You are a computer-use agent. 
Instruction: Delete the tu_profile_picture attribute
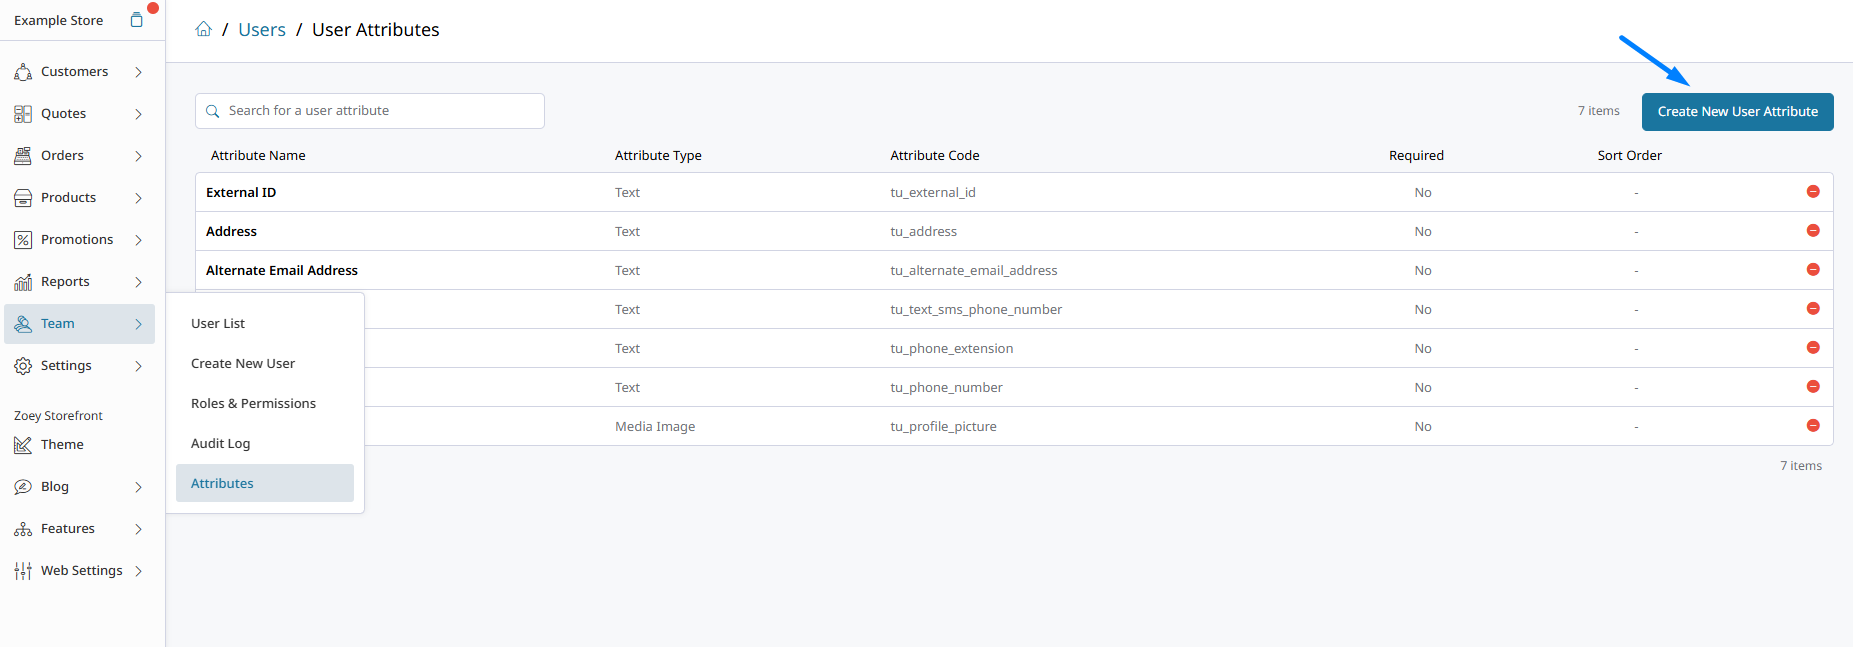[1813, 425]
